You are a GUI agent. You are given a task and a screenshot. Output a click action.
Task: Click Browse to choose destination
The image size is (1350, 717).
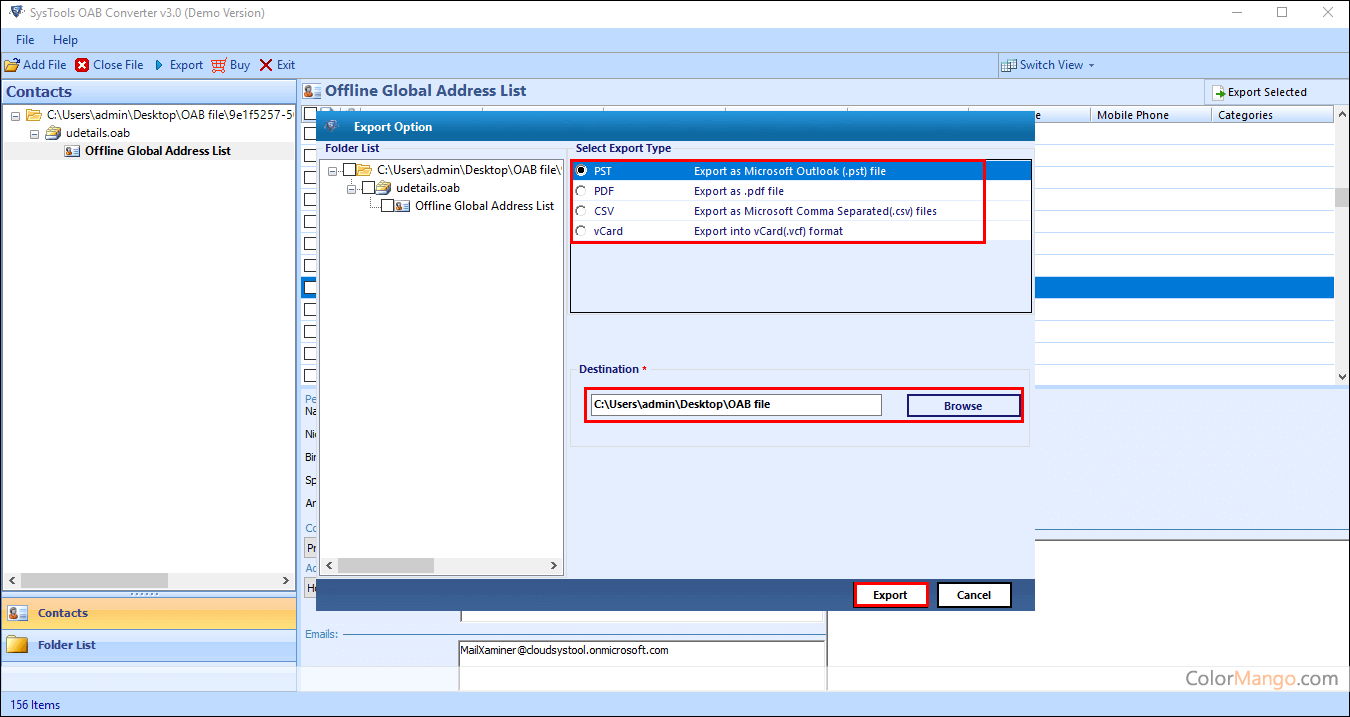click(963, 406)
